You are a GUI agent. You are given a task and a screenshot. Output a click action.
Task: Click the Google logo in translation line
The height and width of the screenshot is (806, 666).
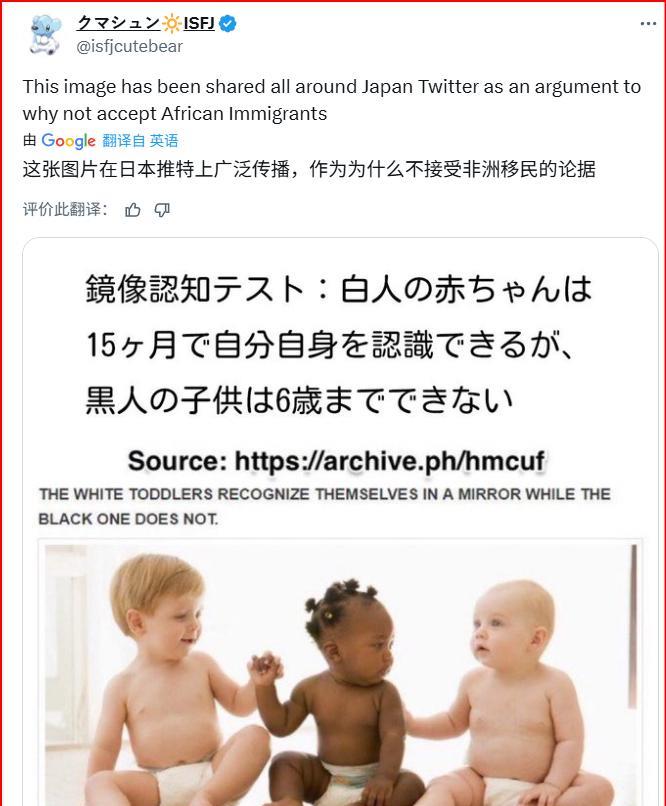pos(68,141)
